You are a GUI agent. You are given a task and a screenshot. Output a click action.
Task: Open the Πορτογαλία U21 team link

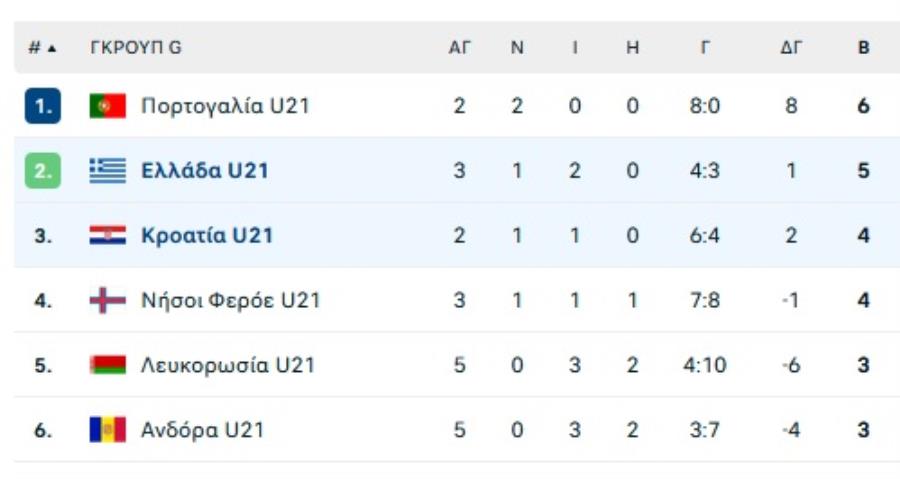[x=225, y=106]
